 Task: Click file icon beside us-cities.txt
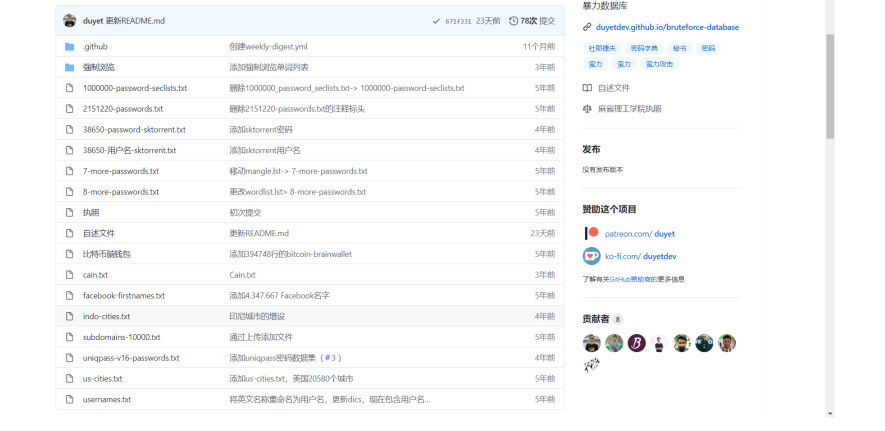pyautogui.click(x=69, y=379)
